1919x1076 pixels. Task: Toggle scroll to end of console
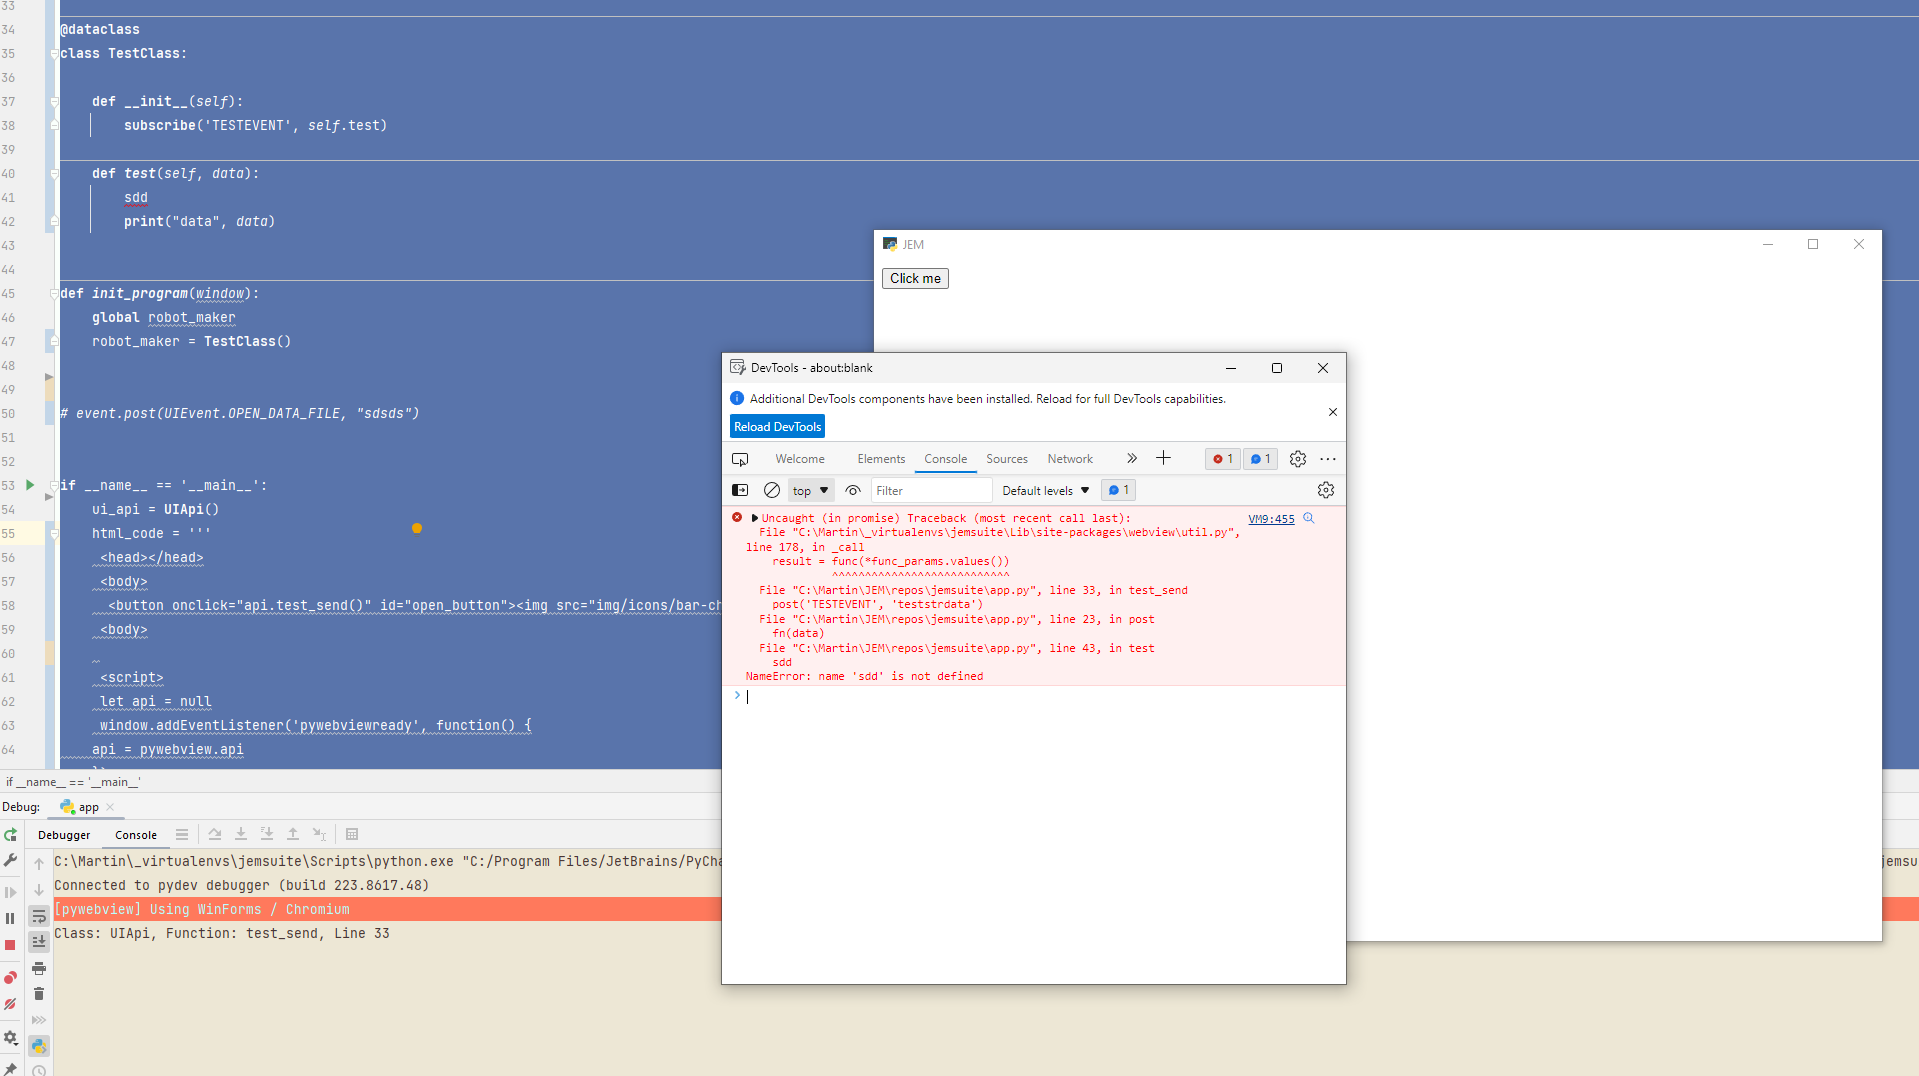coord(39,941)
